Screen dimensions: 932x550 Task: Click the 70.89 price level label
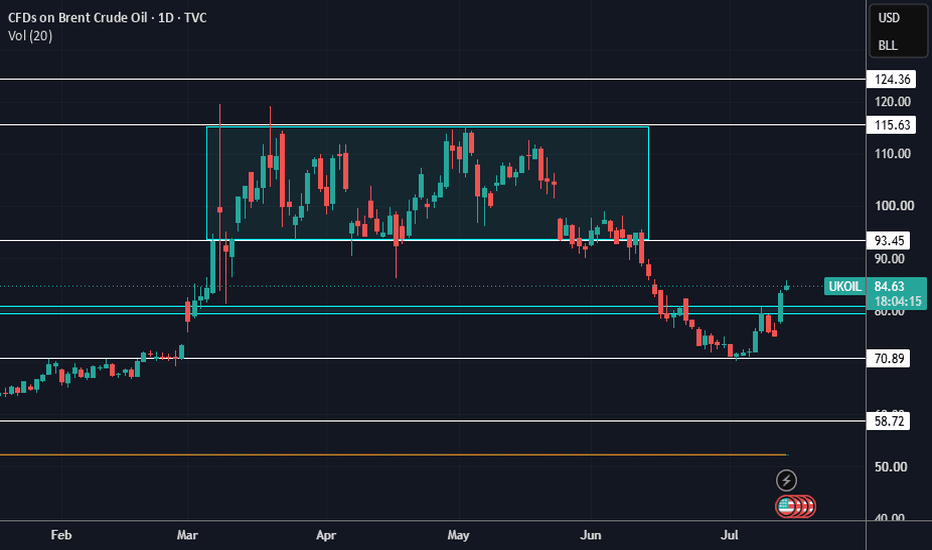click(889, 358)
